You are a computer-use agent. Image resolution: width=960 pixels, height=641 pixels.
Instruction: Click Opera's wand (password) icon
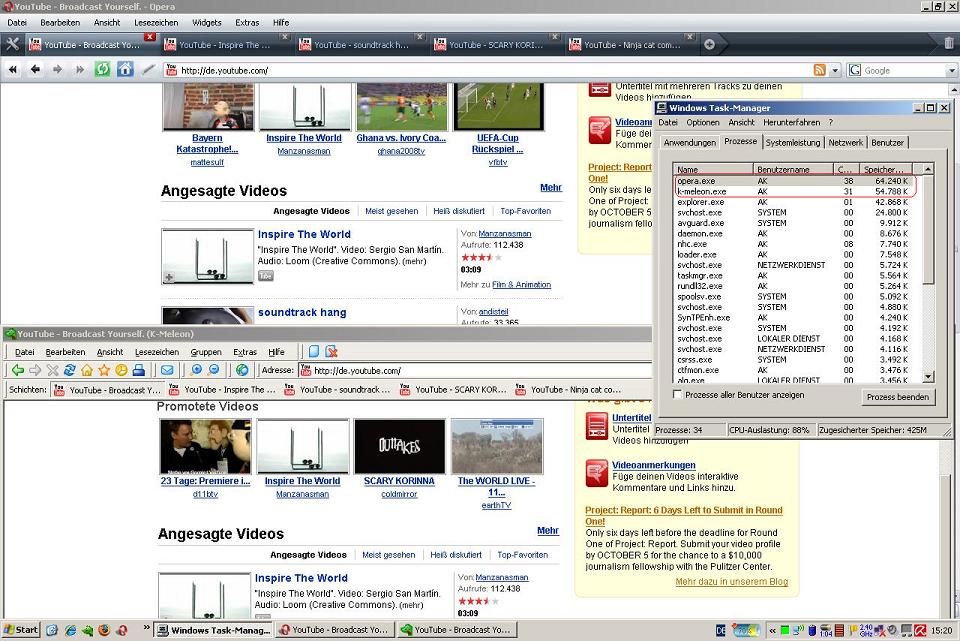point(148,70)
